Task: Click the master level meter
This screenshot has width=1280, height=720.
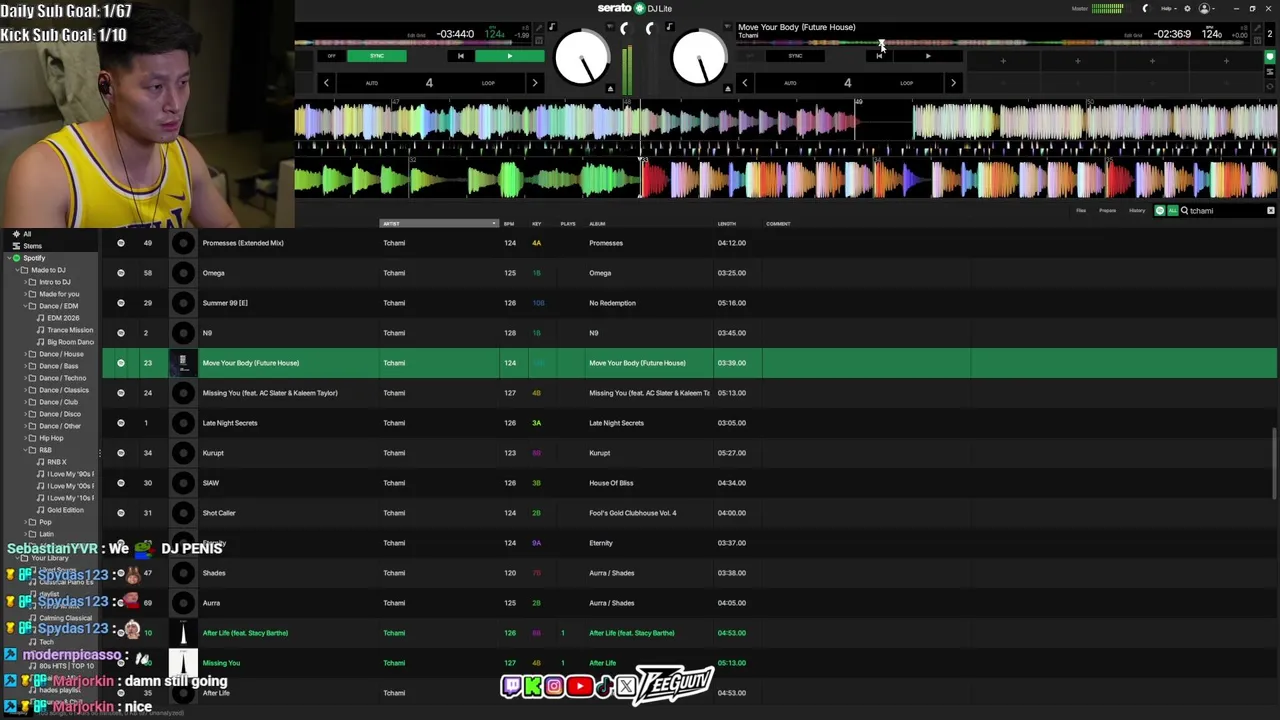Action: pyautogui.click(x=1107, y=9)
